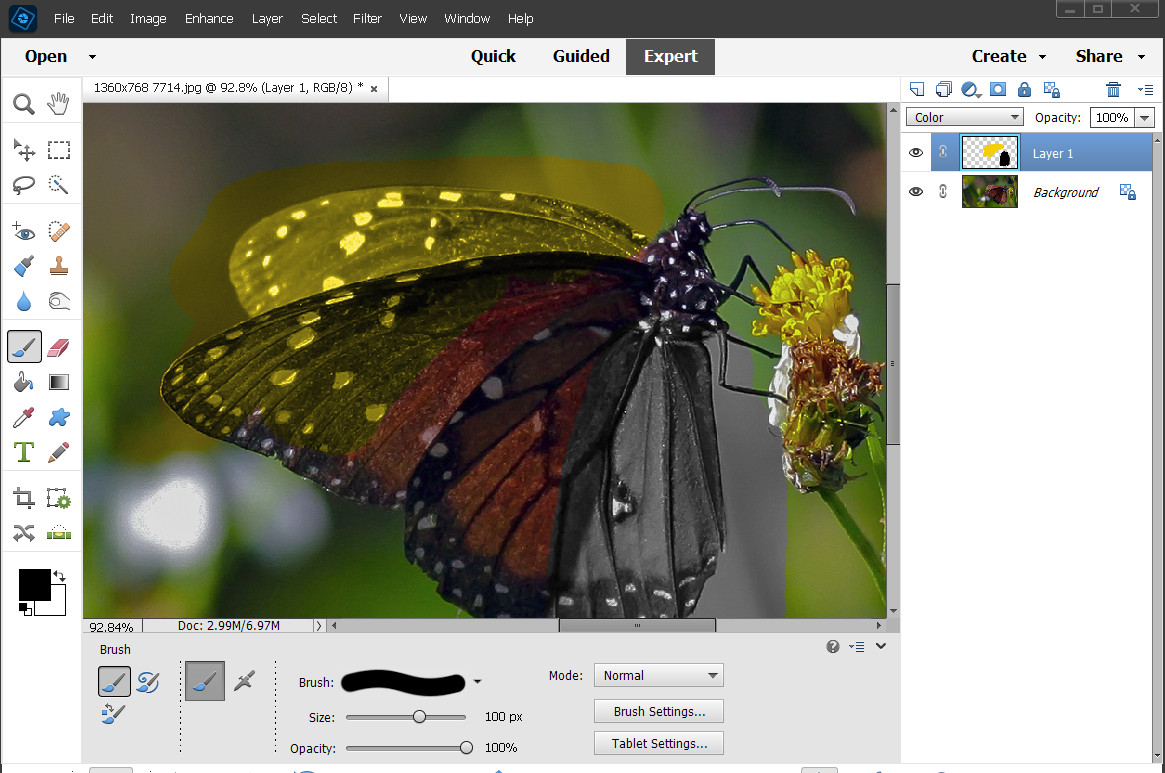1165x773 pixels.
Task: Toggle visibility of Layer 1
Action: (x=916, y=152)
